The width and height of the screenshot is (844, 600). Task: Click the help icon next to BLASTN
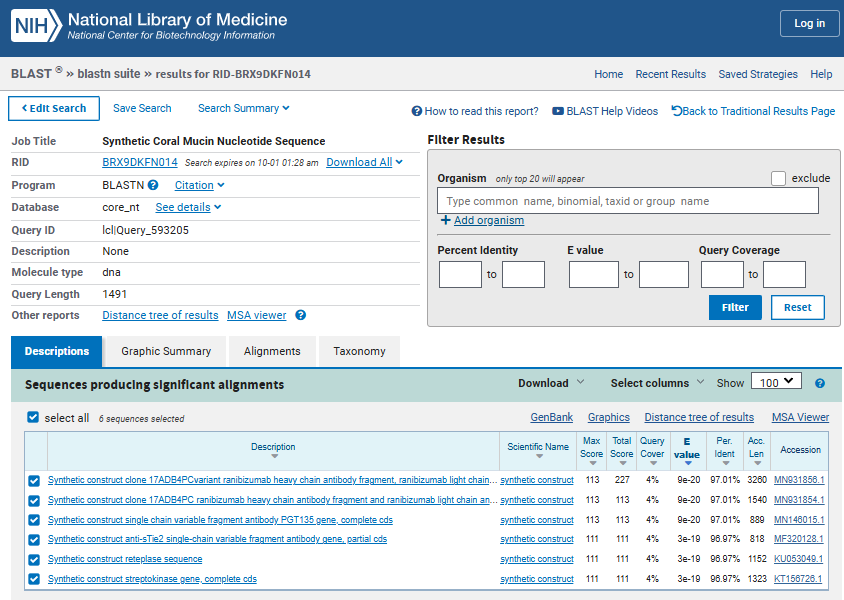[153, 185]
